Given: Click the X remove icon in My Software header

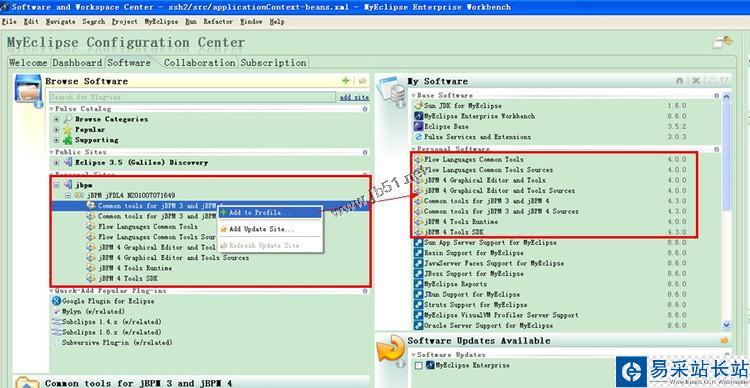Looking at the screenshot, I should [x=696, y=81].
